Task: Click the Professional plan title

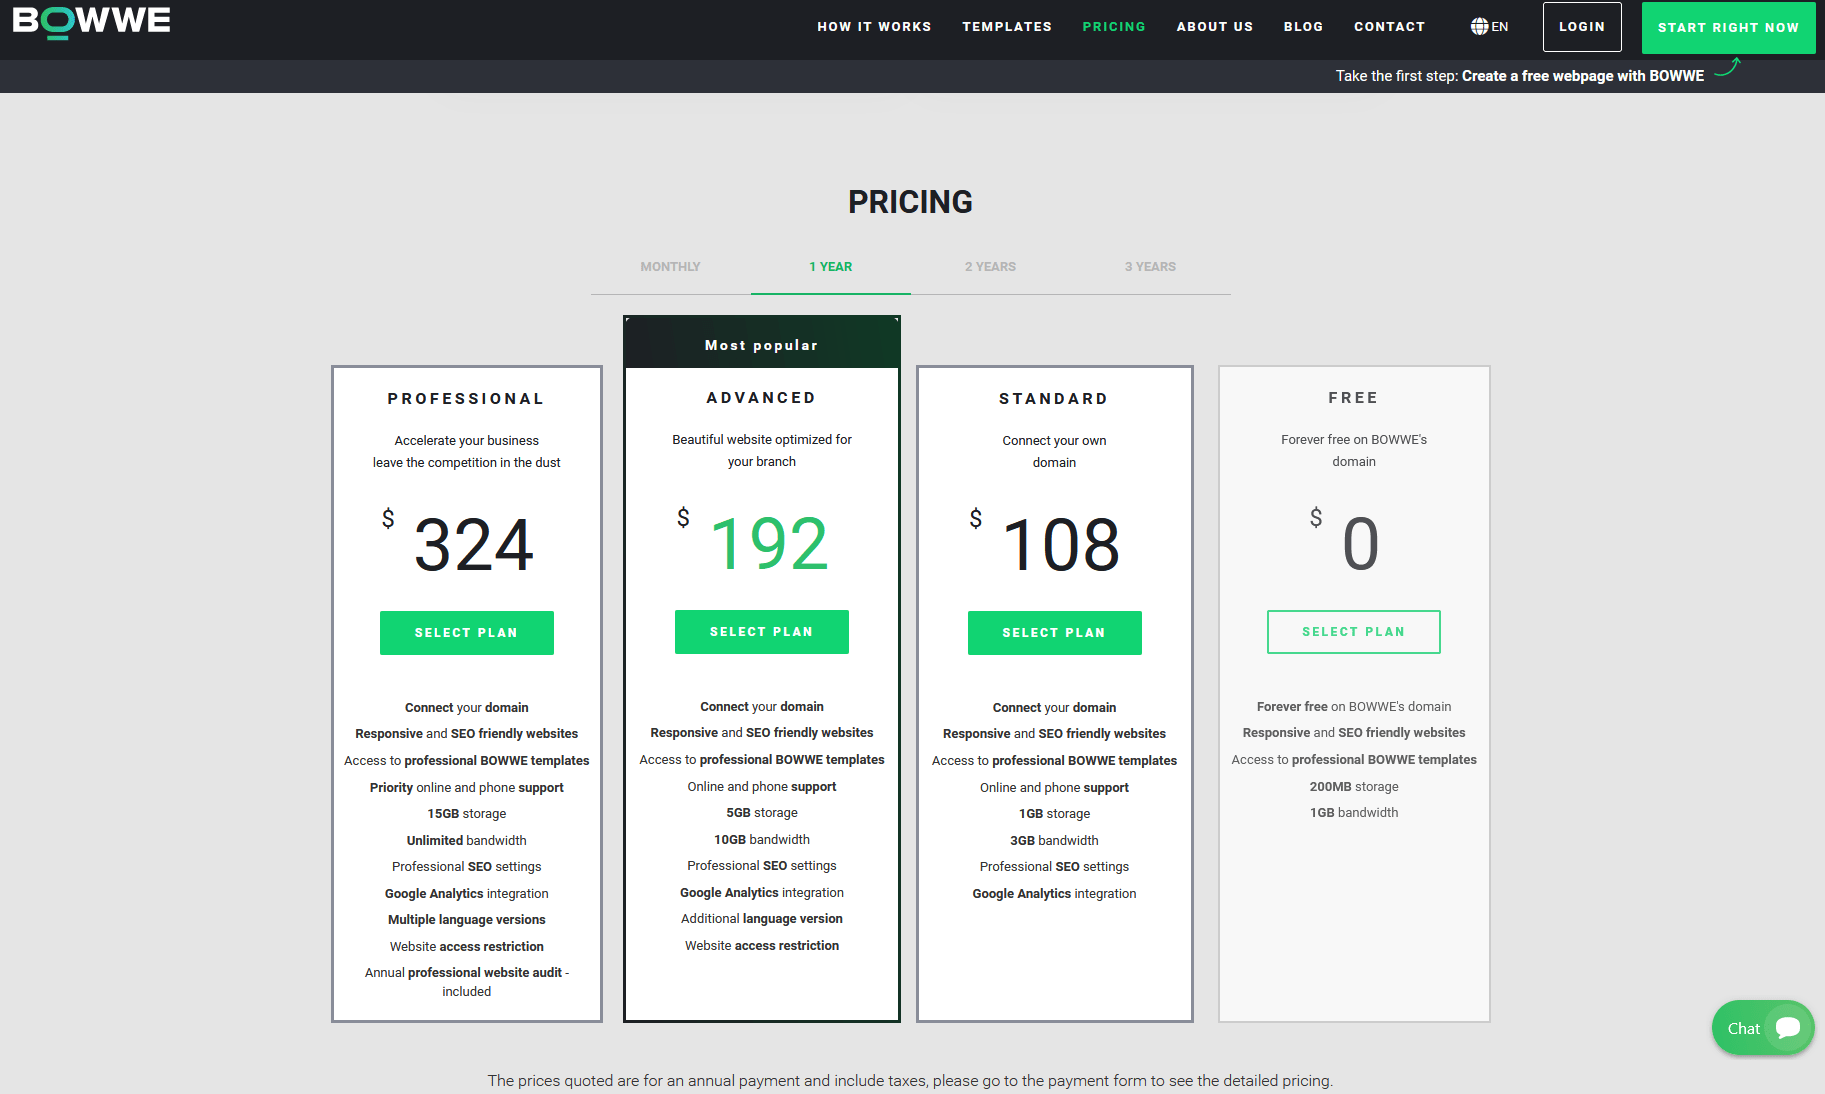Action: pyautogui.click(x=466, y=399)
